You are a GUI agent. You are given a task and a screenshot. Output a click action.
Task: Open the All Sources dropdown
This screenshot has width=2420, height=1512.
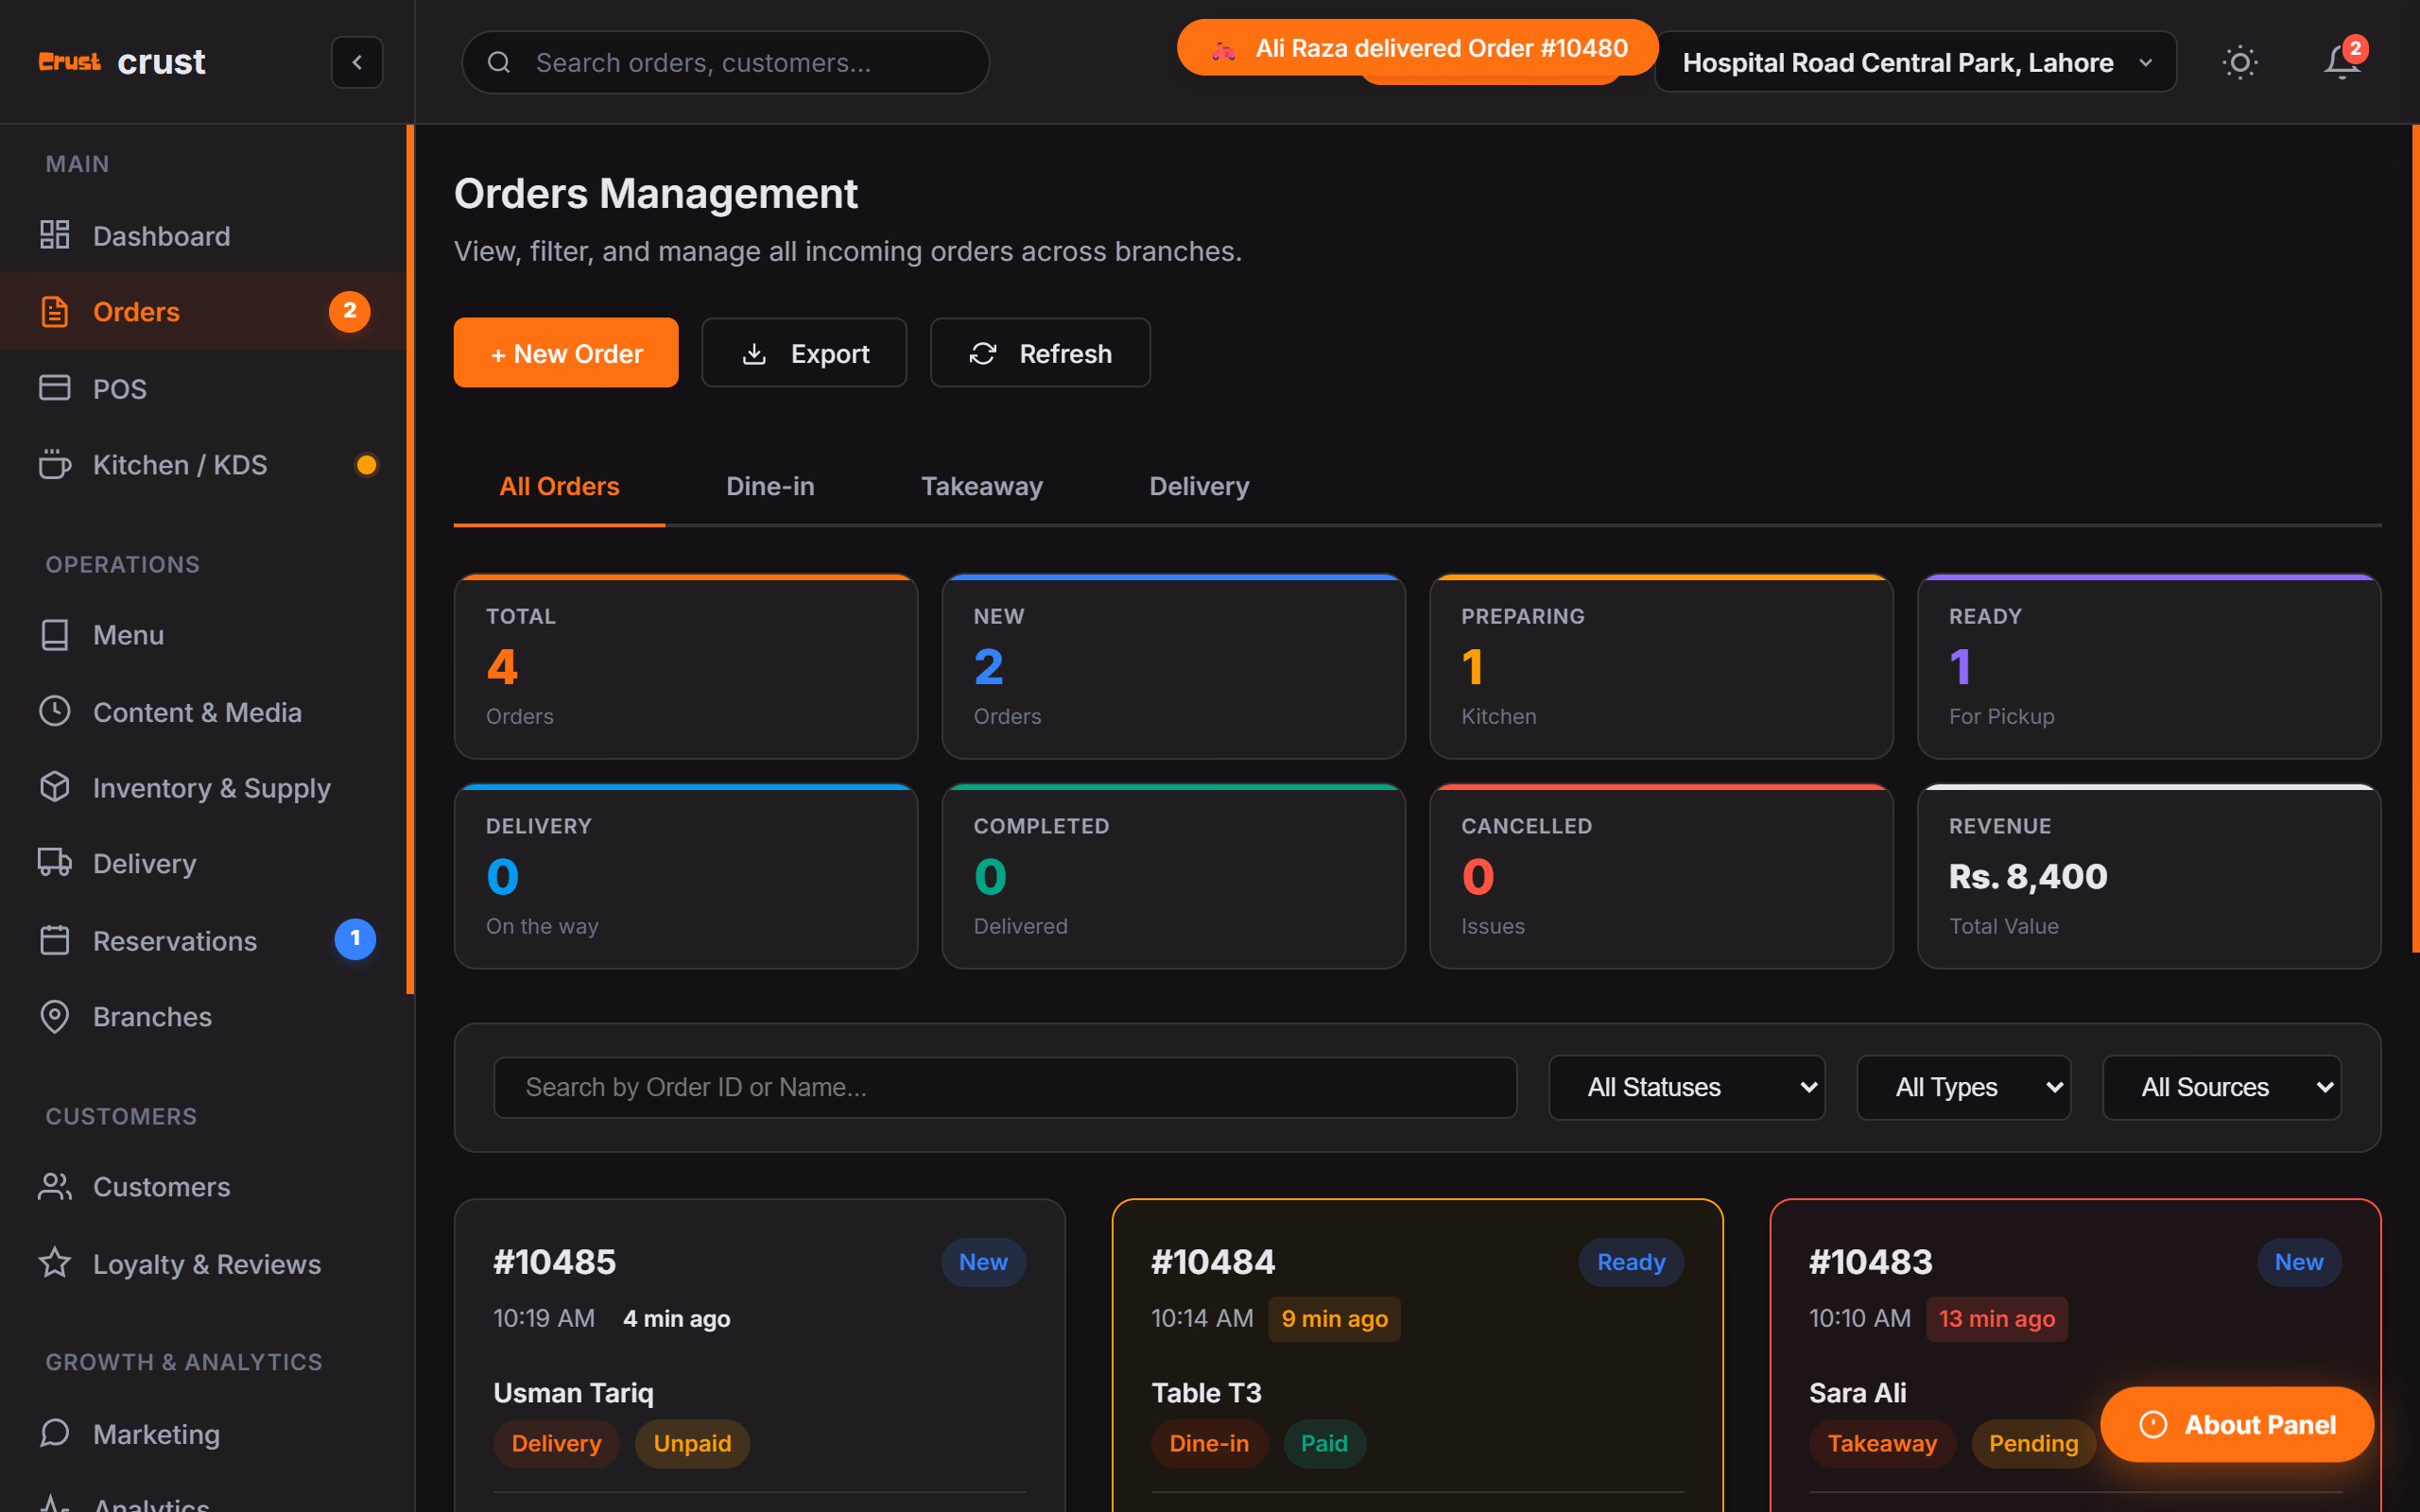tap(2222, 1087)
